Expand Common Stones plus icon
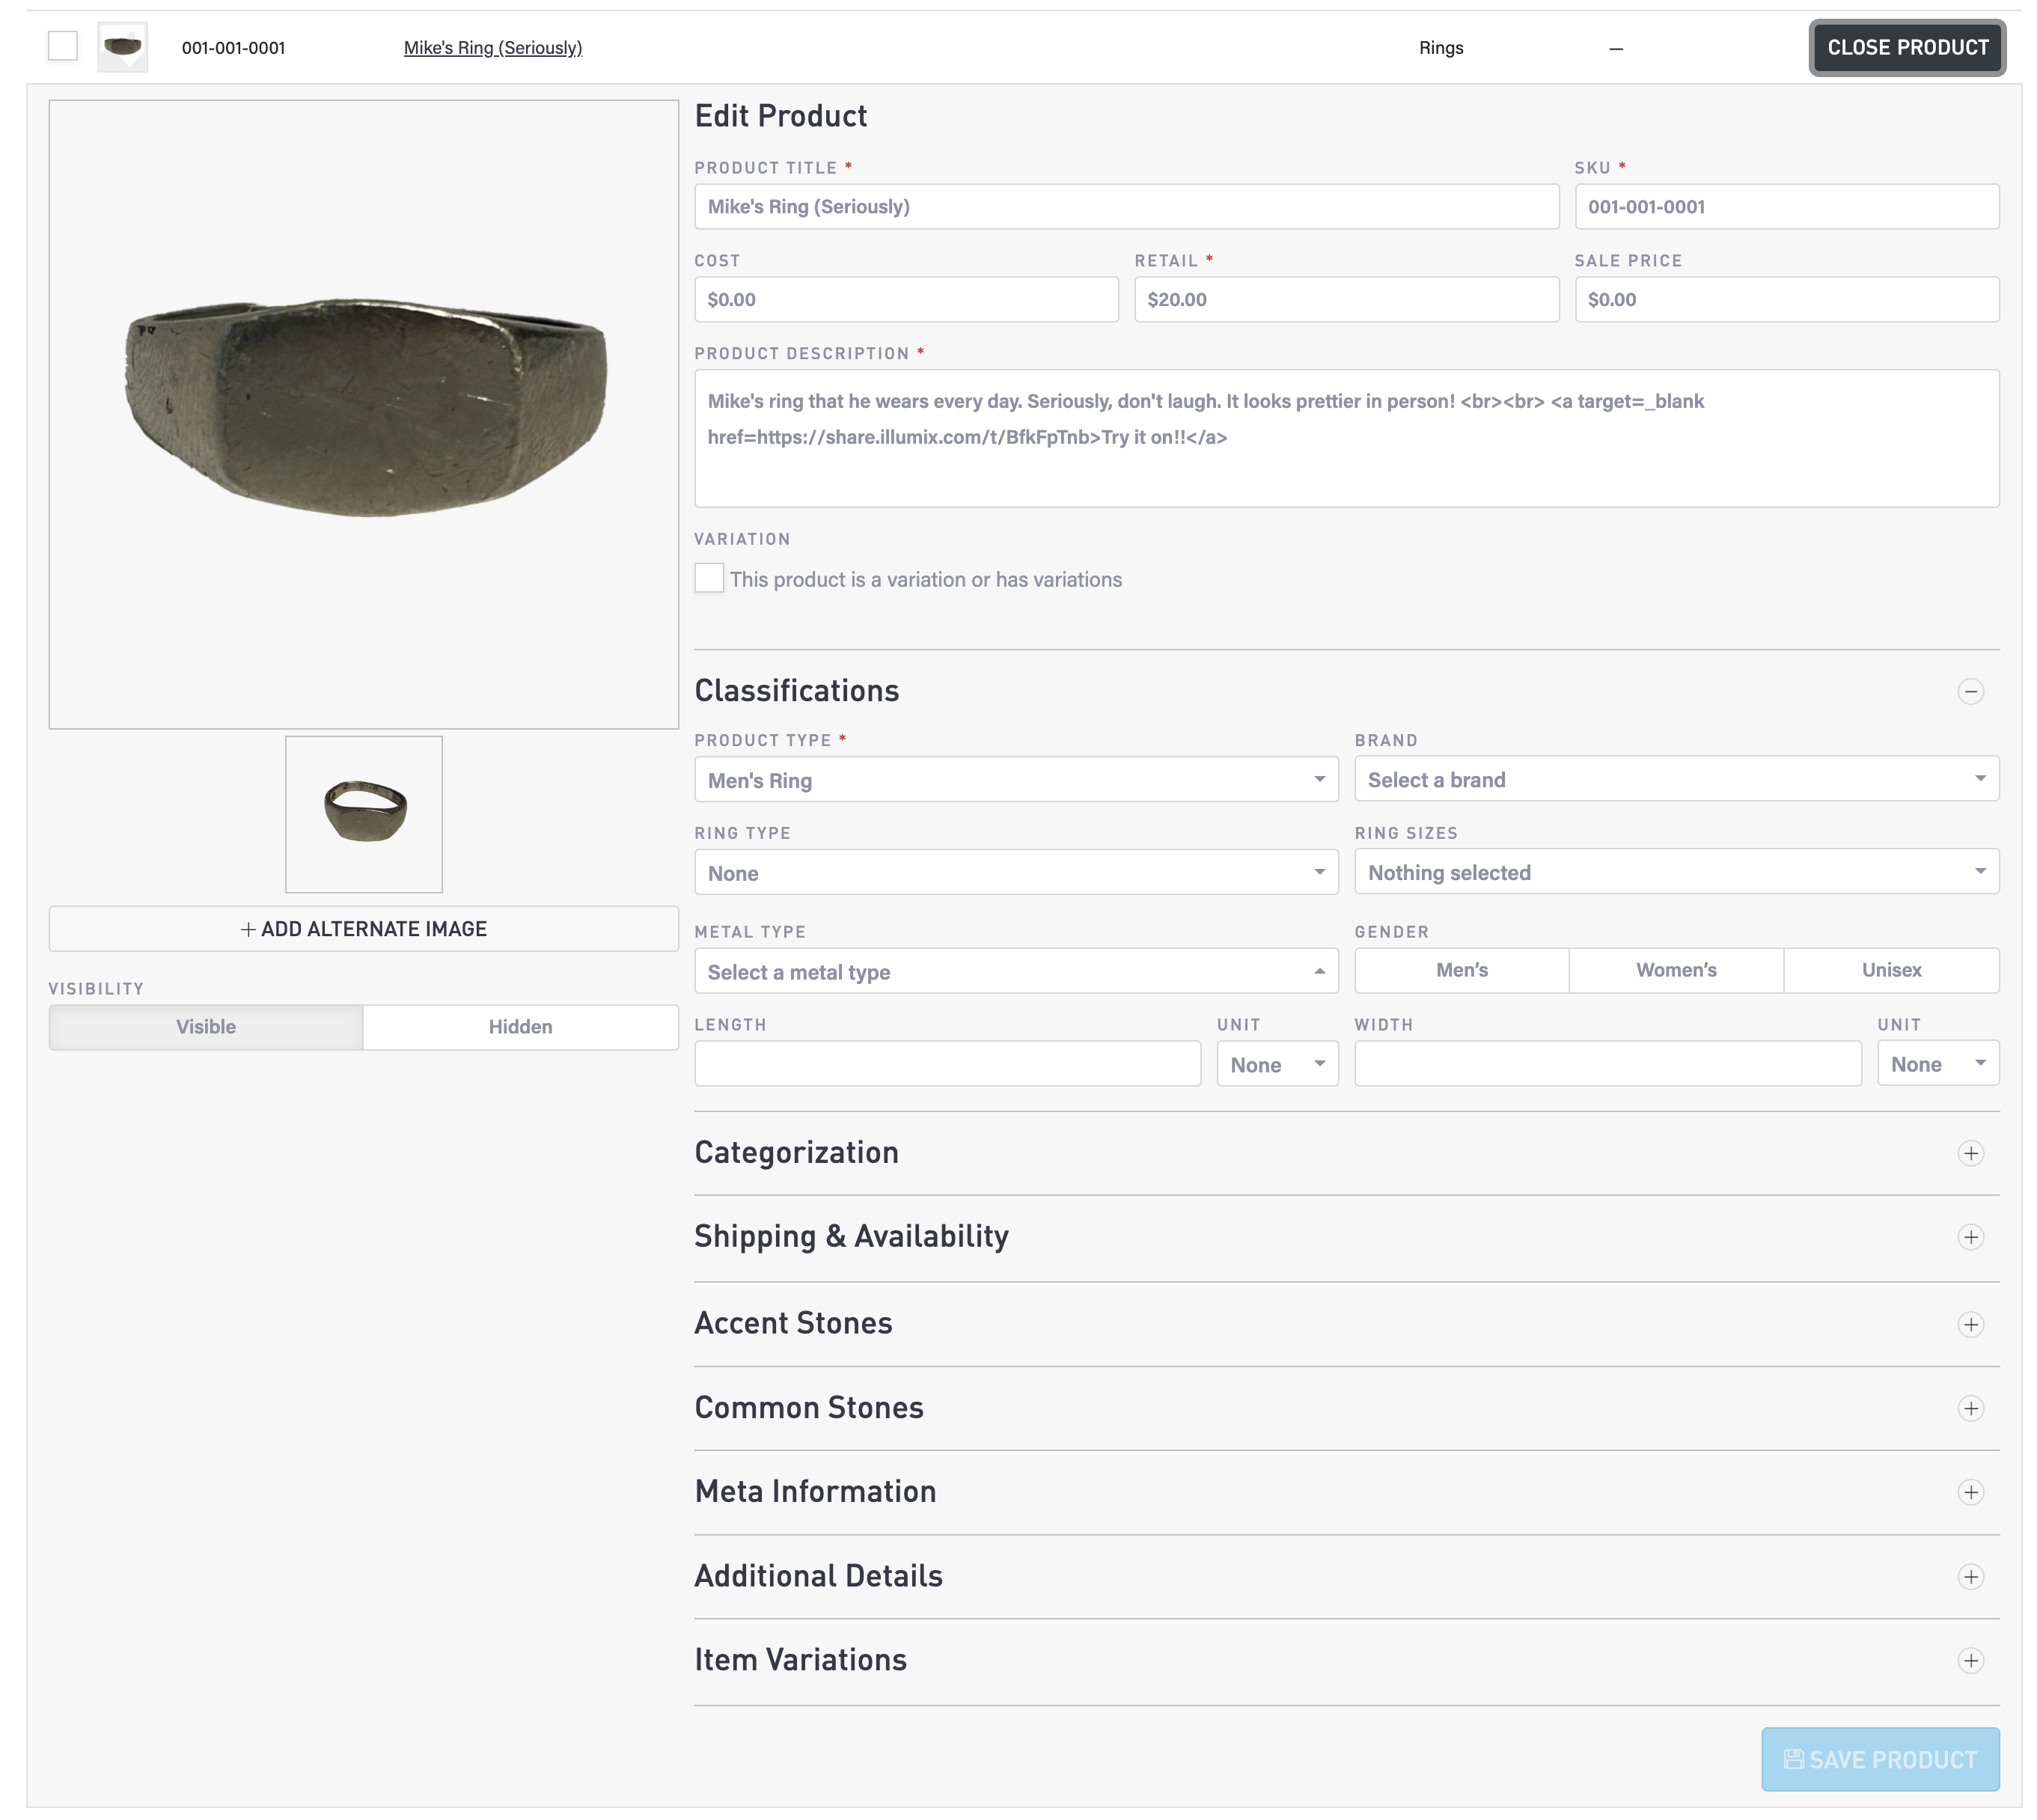Viewport: 2037px width, 1820px height. pyautogui.click(x=1969, y=1408)
